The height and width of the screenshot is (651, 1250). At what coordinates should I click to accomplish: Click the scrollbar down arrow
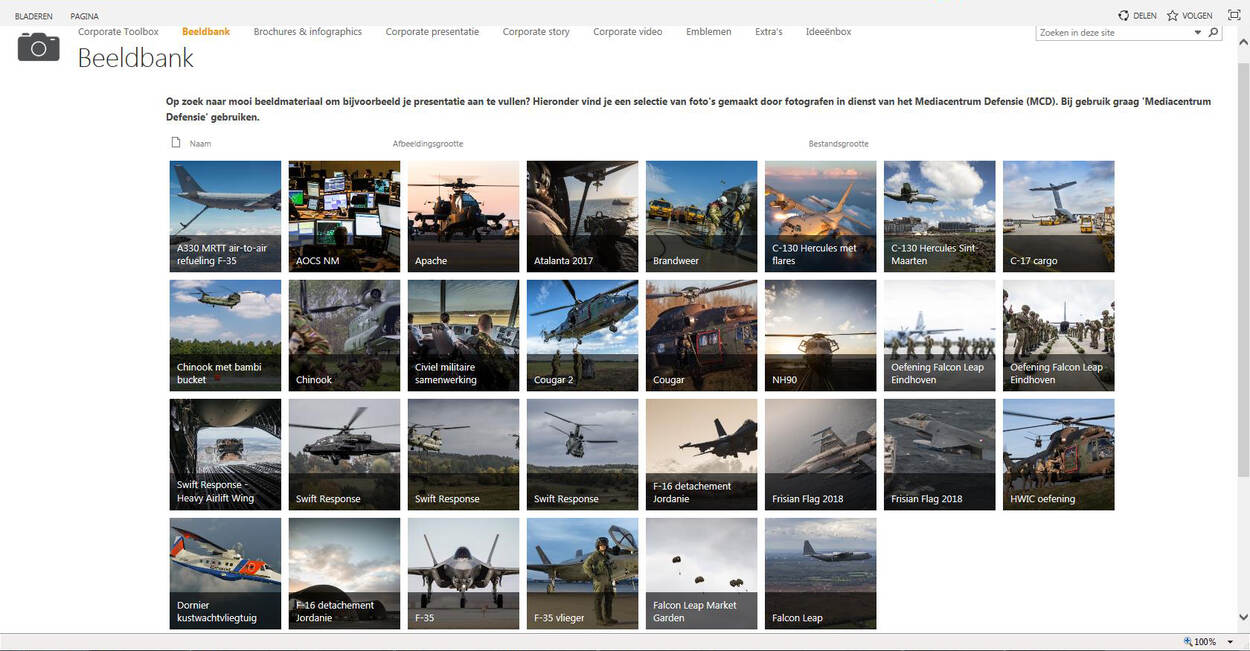(1243, 618)
